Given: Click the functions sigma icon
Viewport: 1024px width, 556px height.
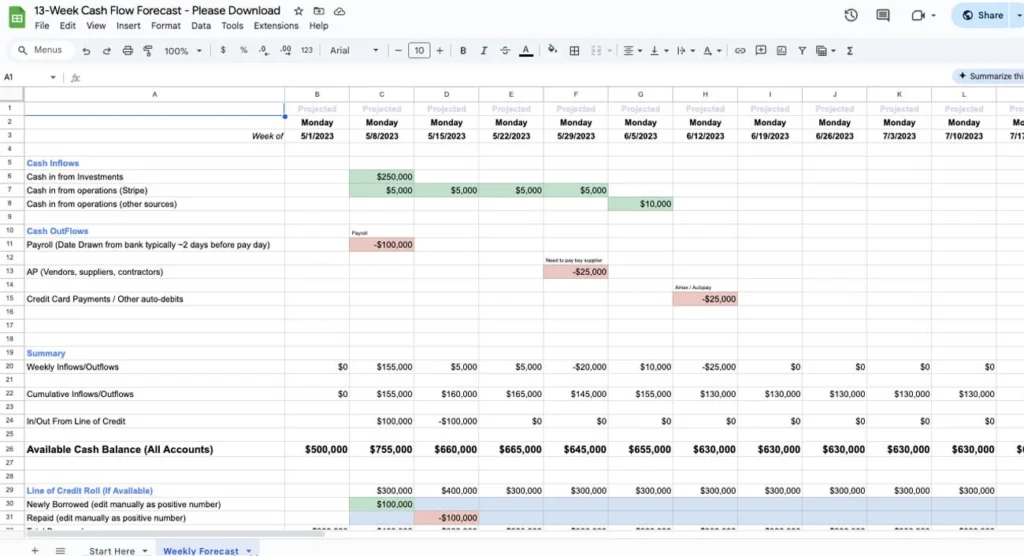Looking at the screenshot, I should click(850, 50).
